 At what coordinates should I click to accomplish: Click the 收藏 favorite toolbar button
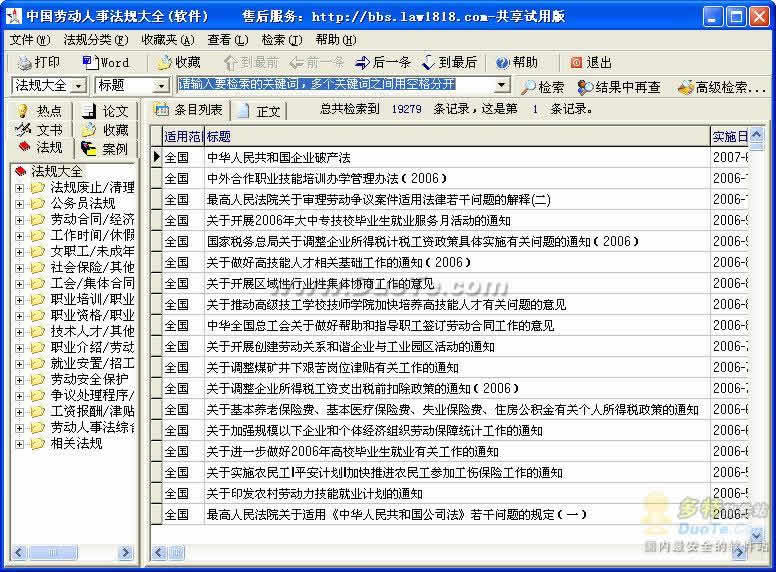tap(179, 62)
